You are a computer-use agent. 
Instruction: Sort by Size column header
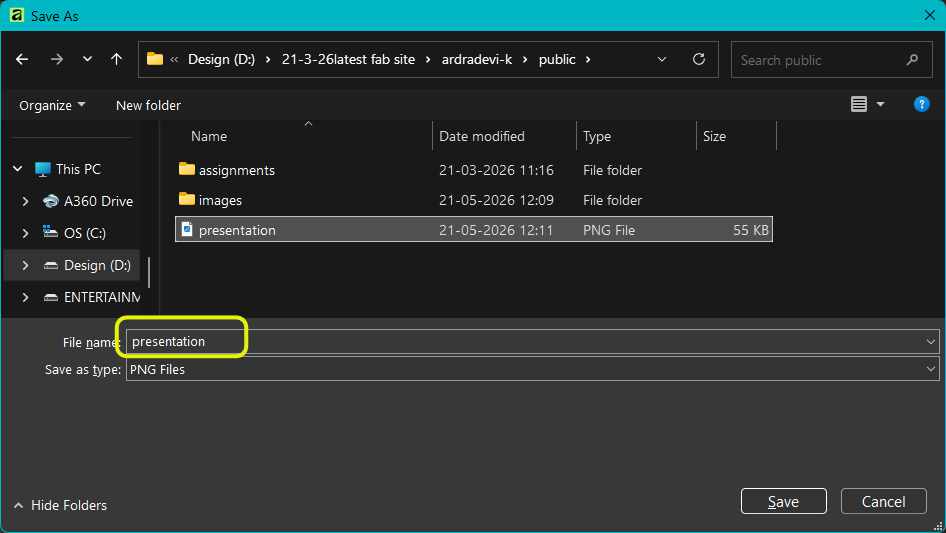tap(714, 136)
